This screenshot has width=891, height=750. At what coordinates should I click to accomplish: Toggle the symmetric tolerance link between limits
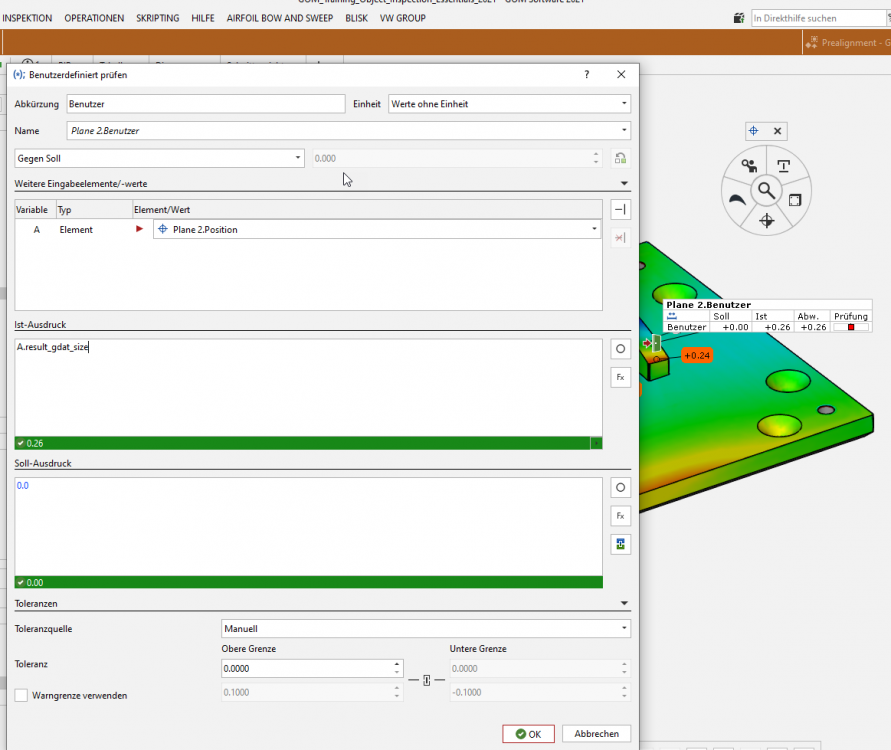click(x=426, y=681)
